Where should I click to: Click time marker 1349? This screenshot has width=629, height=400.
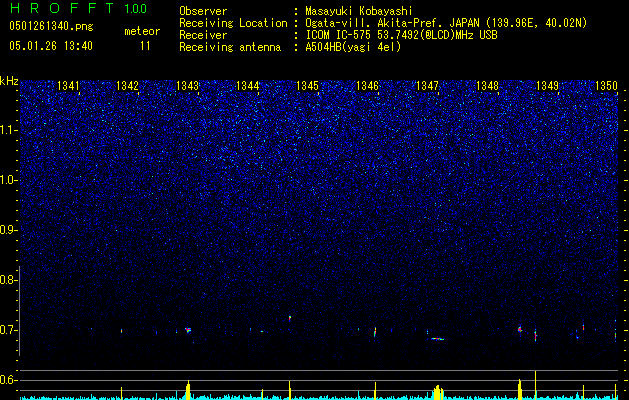point(547,86)
